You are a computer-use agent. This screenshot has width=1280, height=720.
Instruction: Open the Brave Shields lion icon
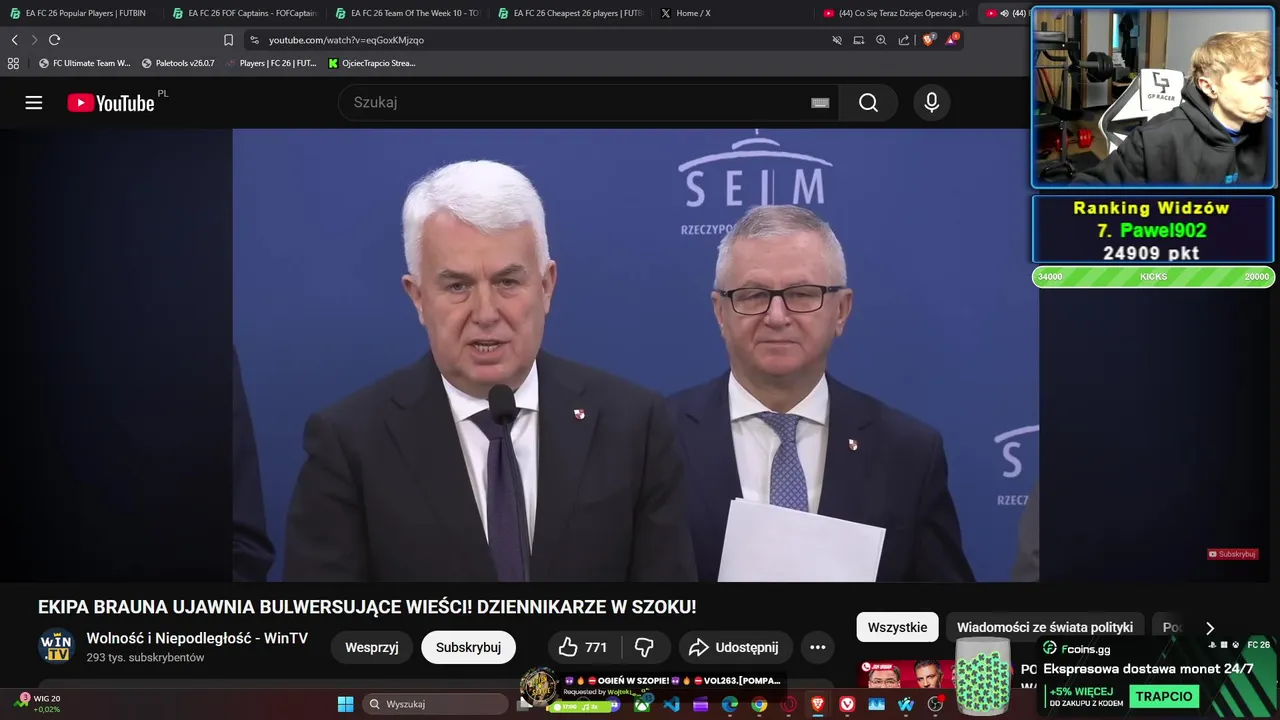point(929,40)
